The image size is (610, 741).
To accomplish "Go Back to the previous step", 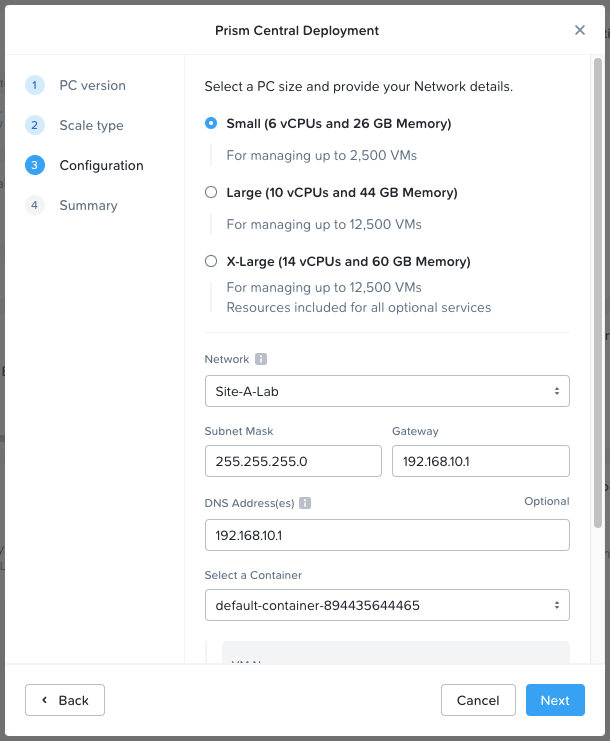I will (x=65, y=700).
